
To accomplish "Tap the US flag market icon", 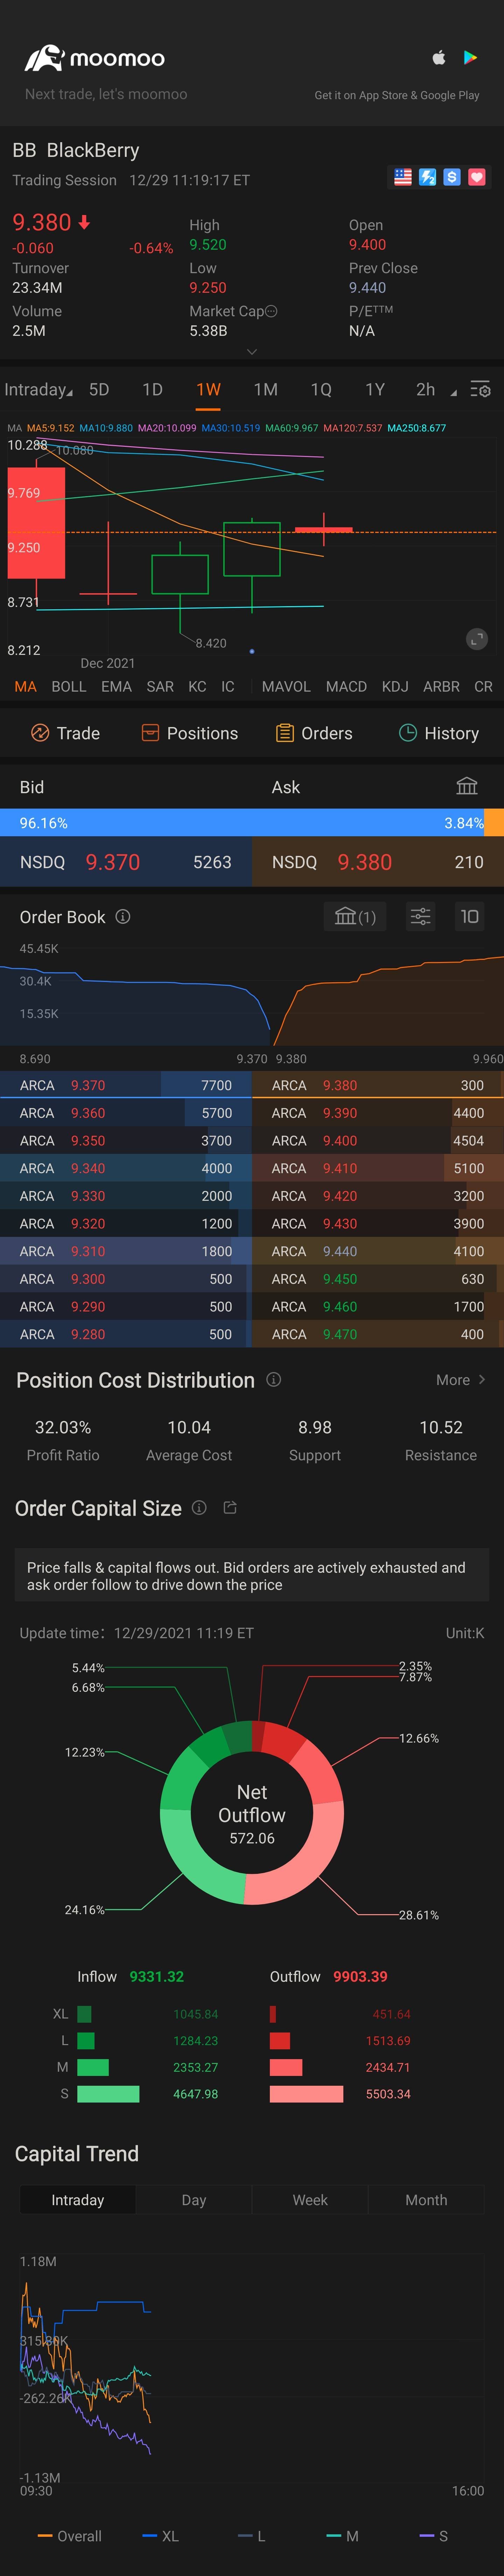I will [x=403, y=177].
